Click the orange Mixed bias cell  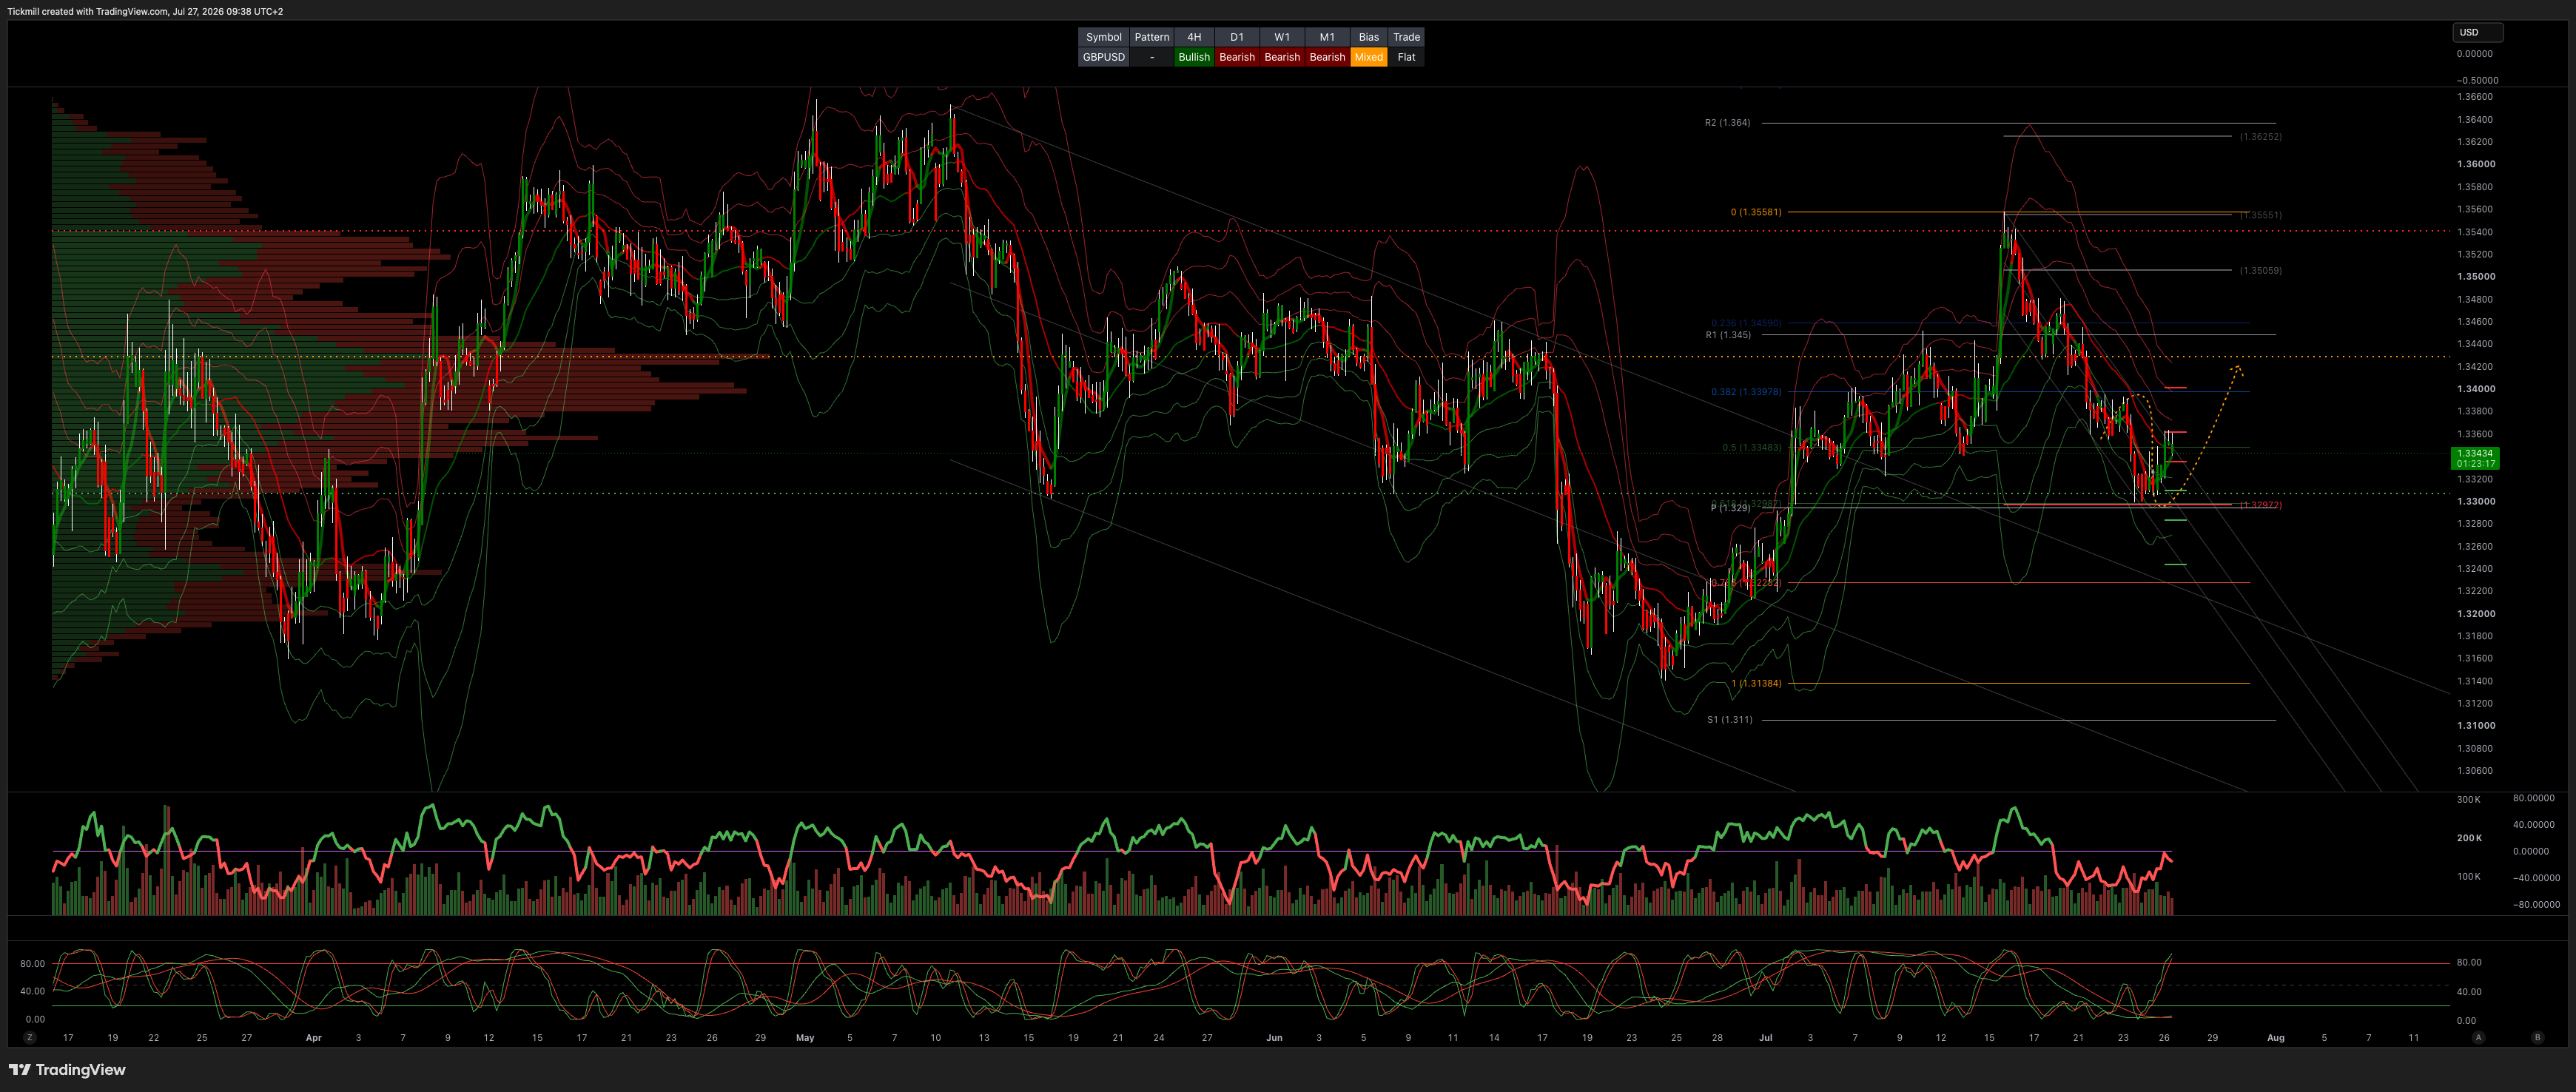(1369, 57)
